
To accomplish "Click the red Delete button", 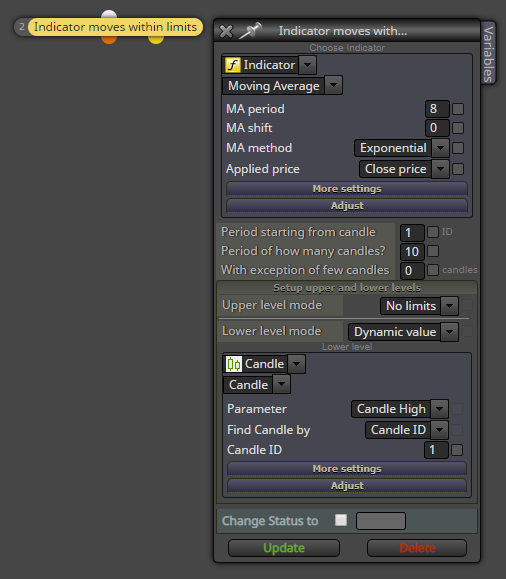I will tap(417, 548).
